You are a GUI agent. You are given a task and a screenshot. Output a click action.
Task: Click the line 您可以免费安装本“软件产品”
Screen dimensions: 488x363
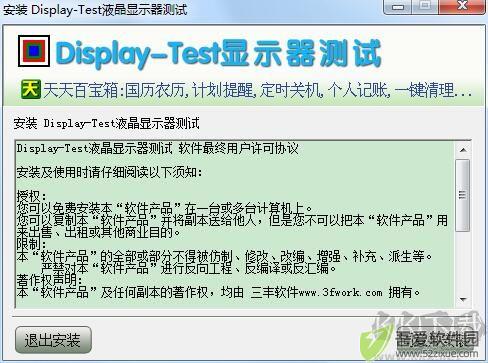click(x=165, y=209)
